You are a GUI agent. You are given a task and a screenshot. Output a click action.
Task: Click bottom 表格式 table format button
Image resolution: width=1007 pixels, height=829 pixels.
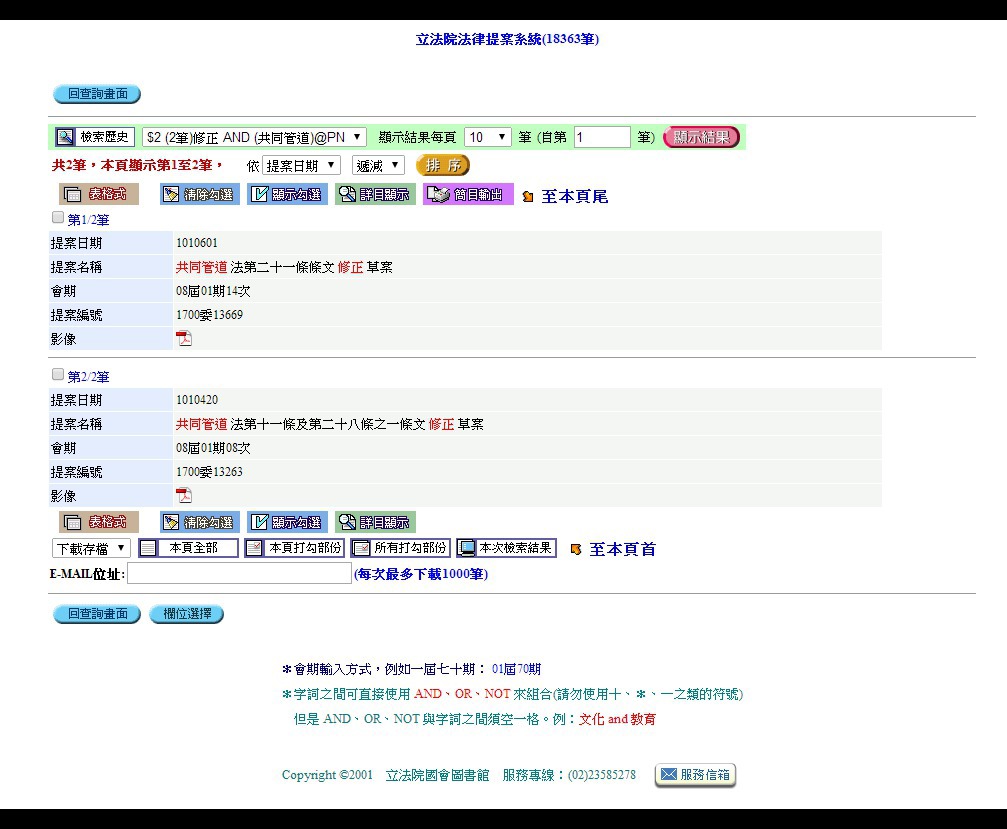pyautogui.click(x=99, y=522)
